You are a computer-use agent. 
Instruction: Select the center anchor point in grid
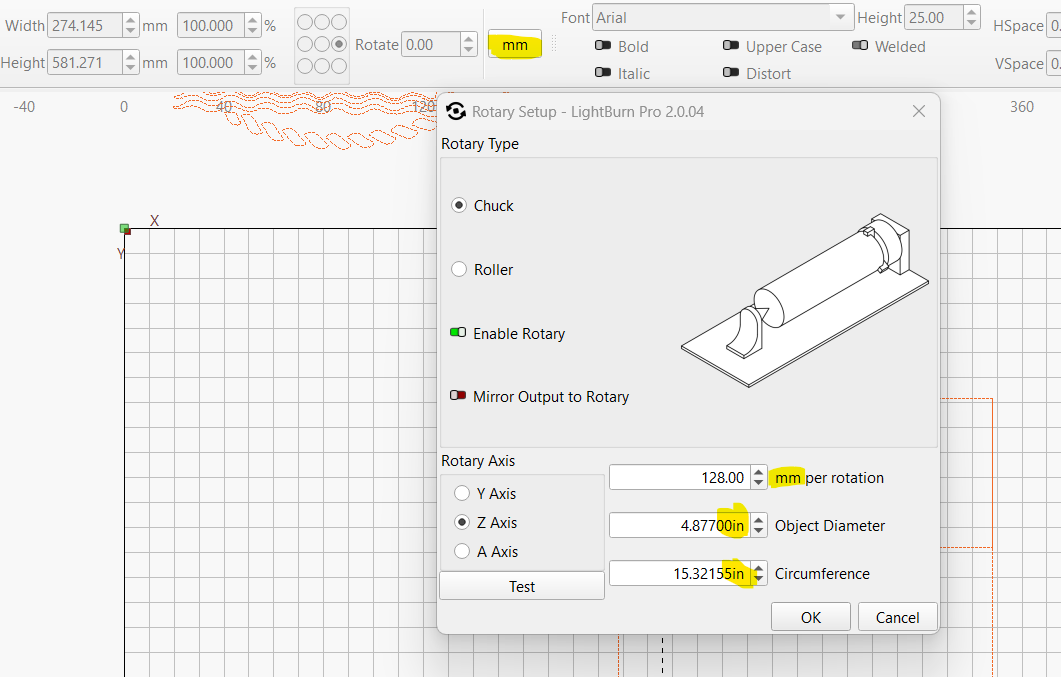[x=322, y=44]
